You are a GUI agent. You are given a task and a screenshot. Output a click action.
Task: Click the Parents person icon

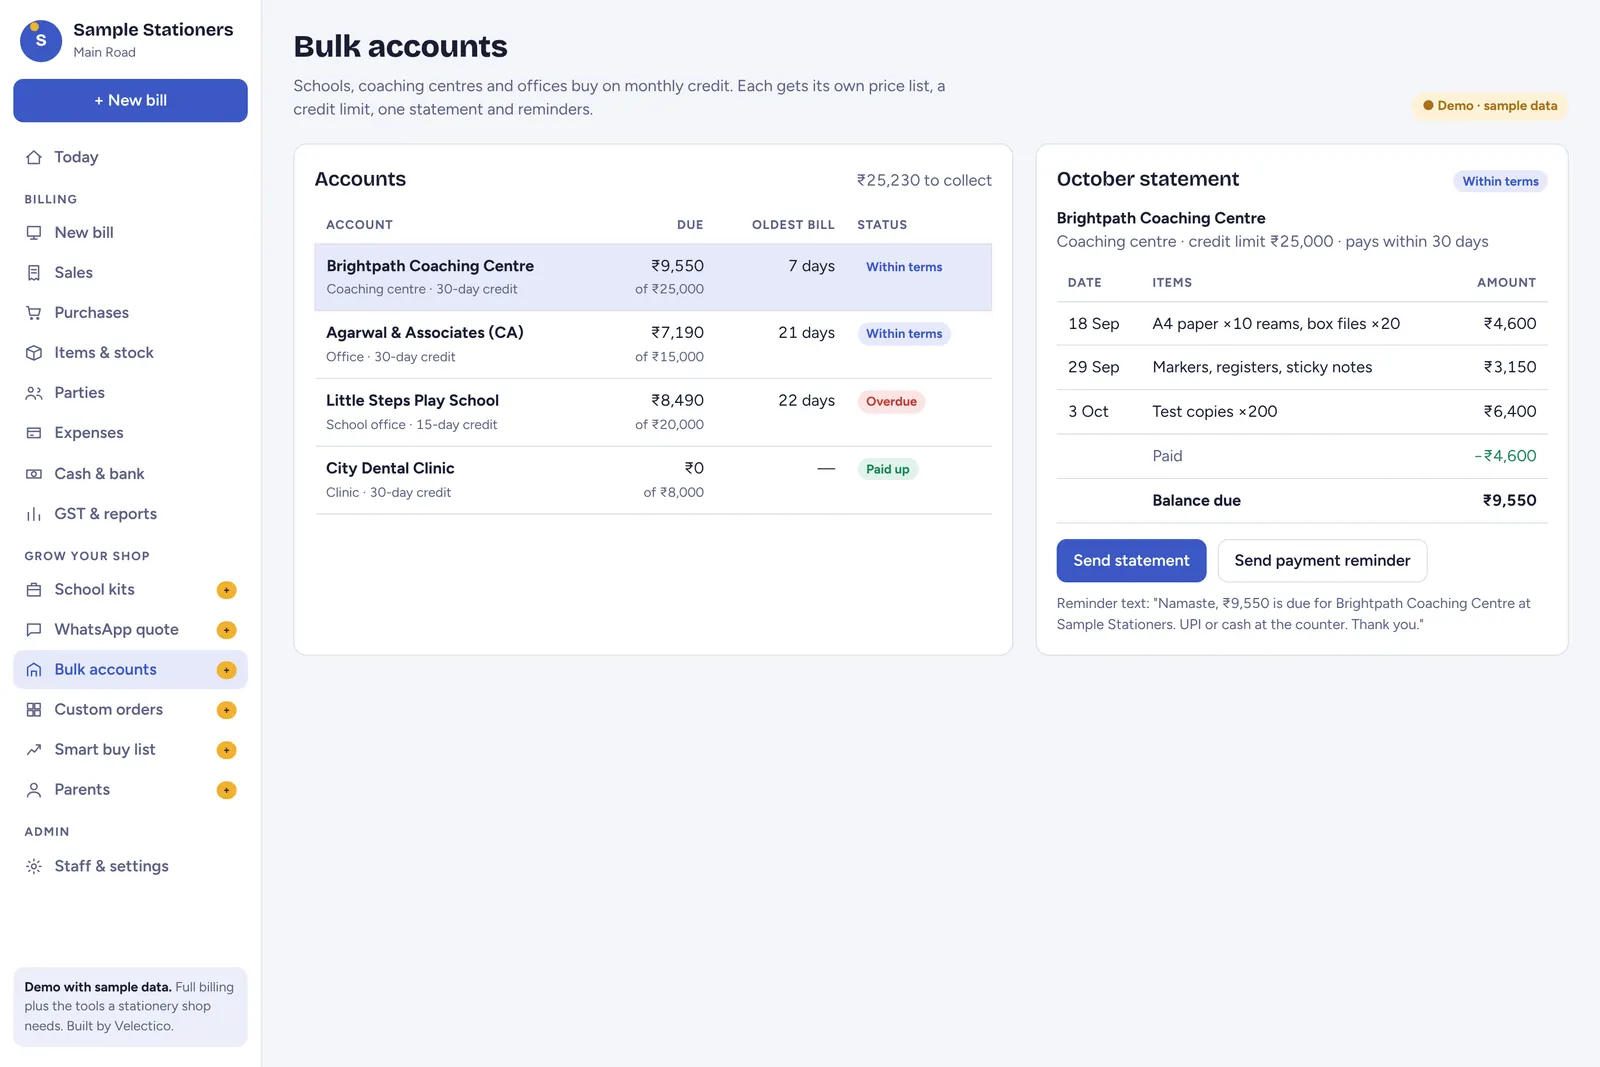[x=34, y=789]
